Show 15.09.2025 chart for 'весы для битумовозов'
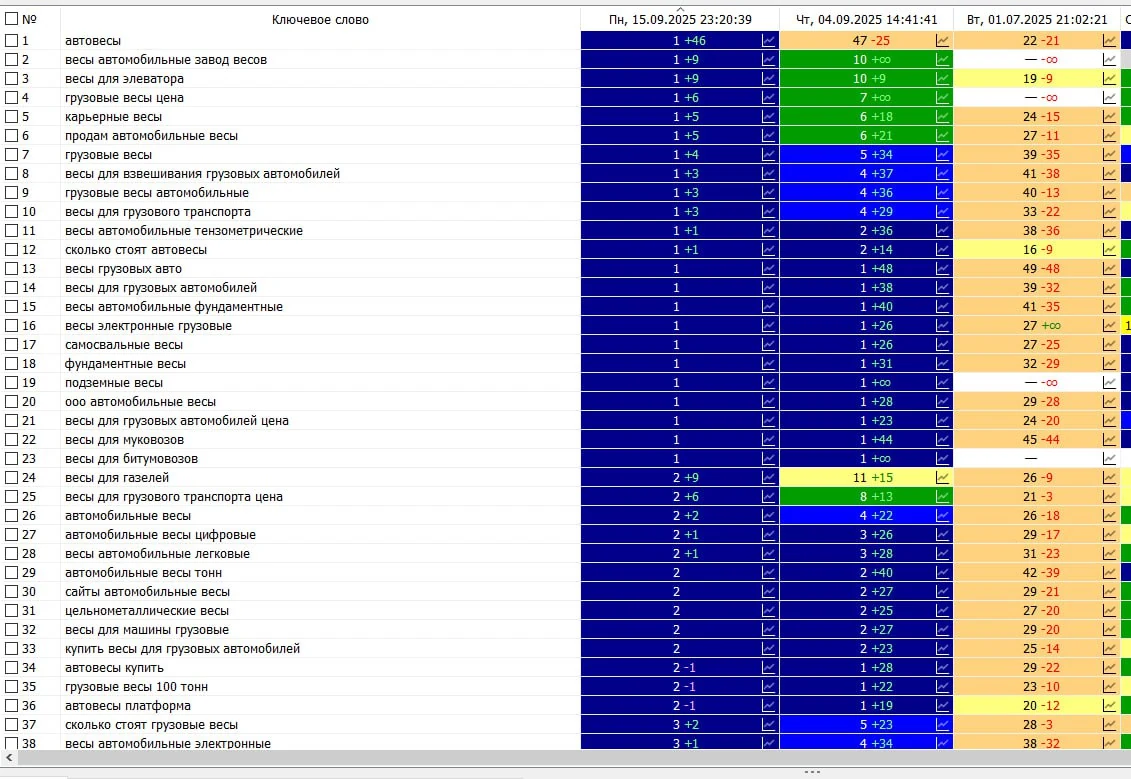The height and width of the screenshot is (779, 1131). click(768, 459)
